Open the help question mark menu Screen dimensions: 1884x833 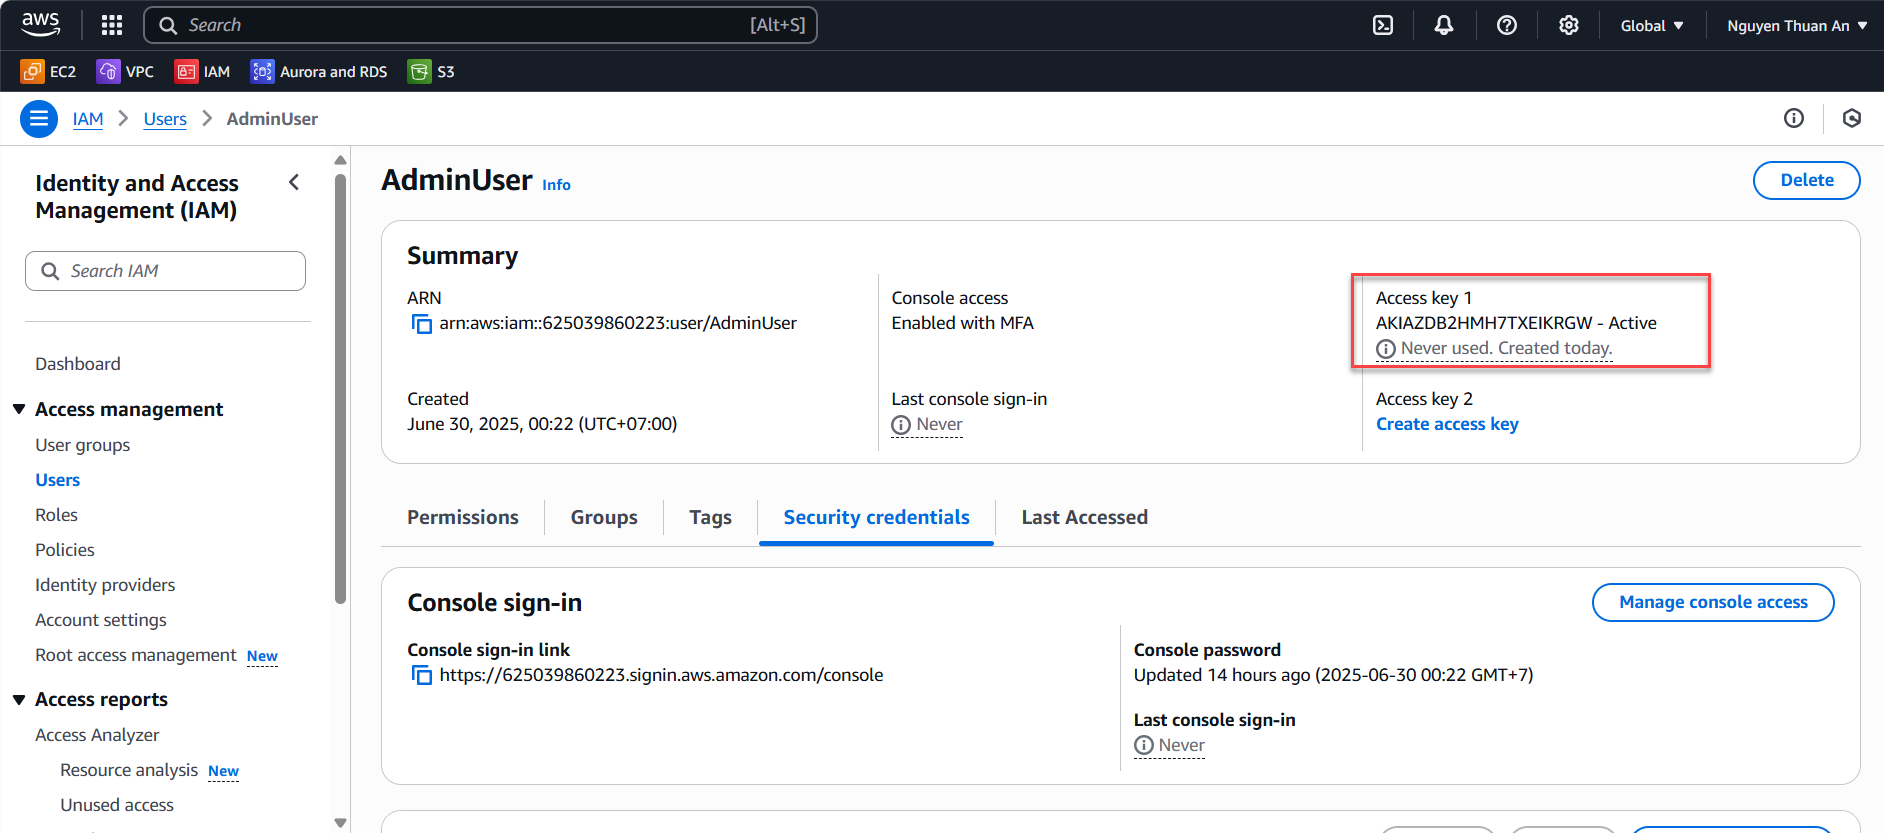click(x=1507, y=25)
